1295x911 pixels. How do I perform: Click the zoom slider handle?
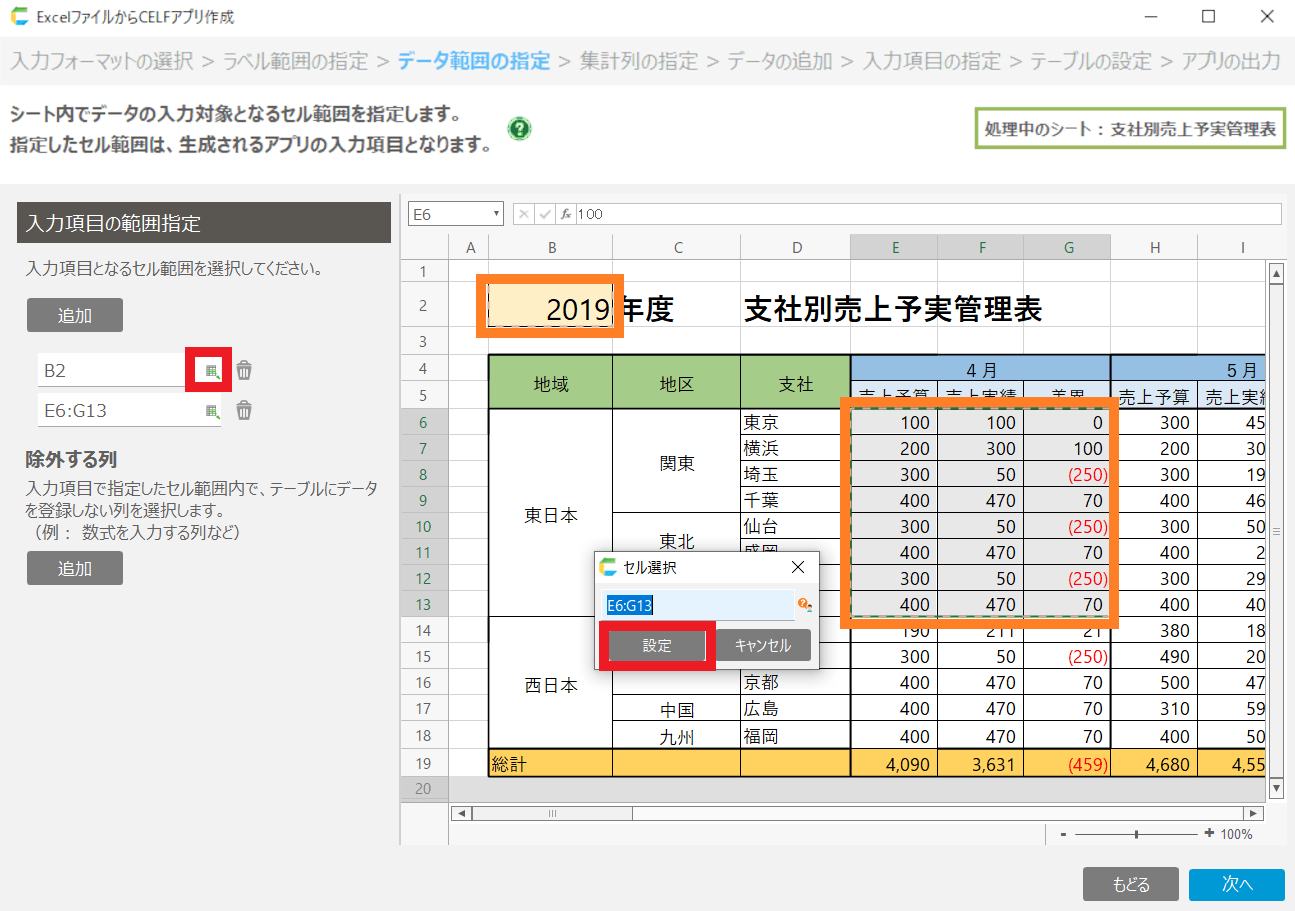coord(1136,834)
